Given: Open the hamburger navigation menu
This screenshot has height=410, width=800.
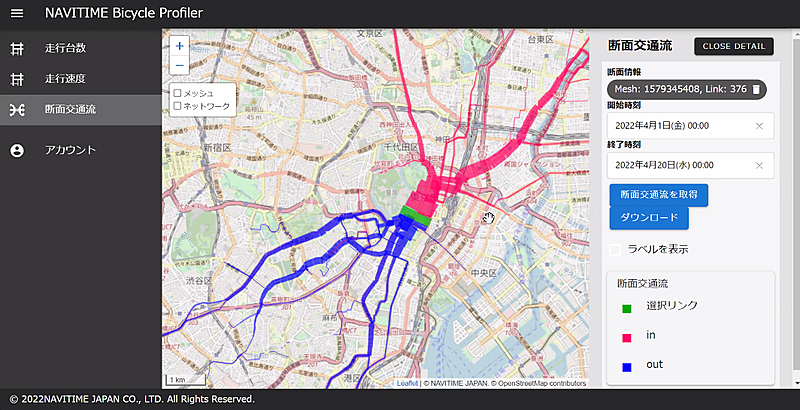Looking at the screenshot, I should pos(17,13).
